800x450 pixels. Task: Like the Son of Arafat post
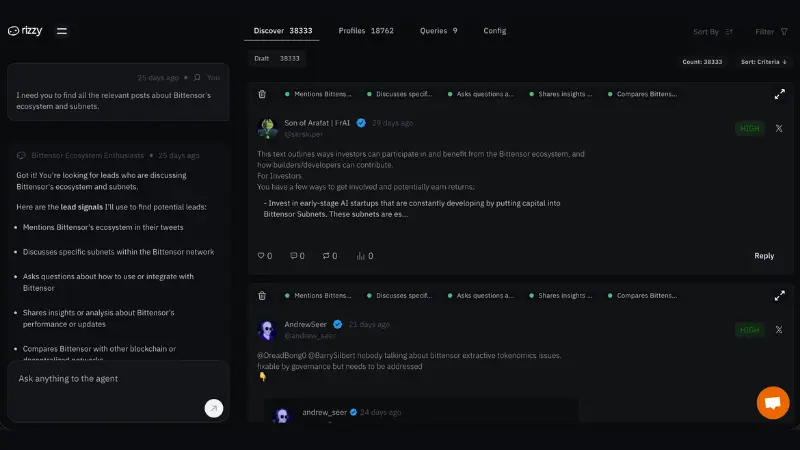click(265, 256)
